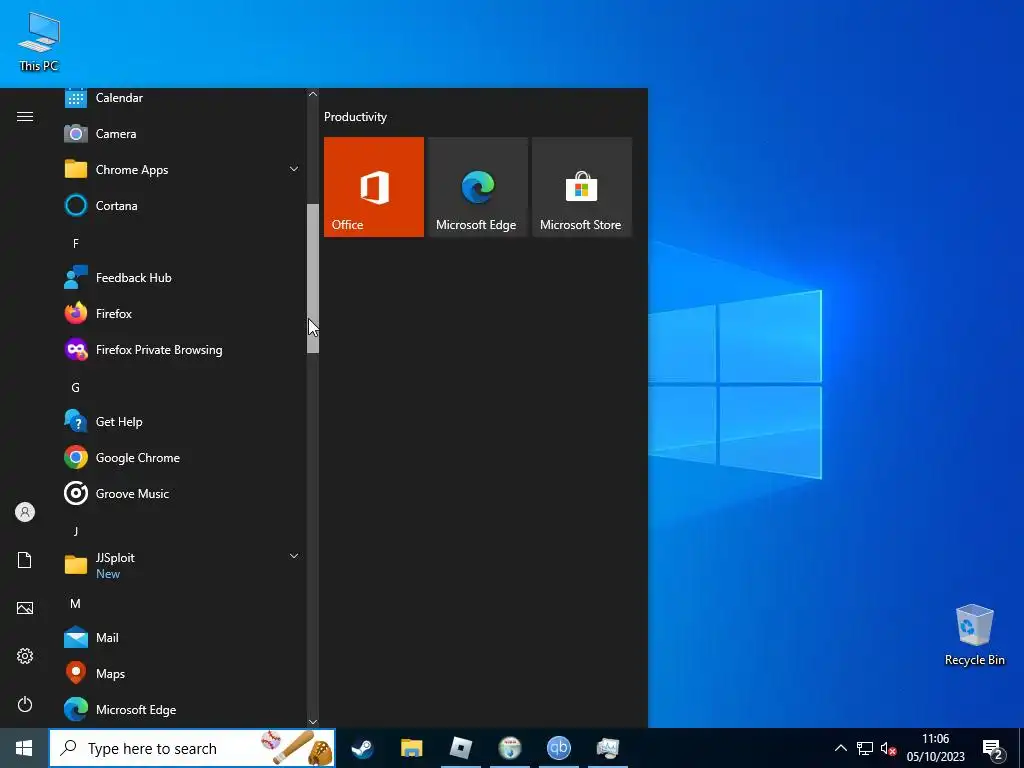Click the Power button icon
Viewport: 1024px width, 768px height.
click(x=25, y=704)
